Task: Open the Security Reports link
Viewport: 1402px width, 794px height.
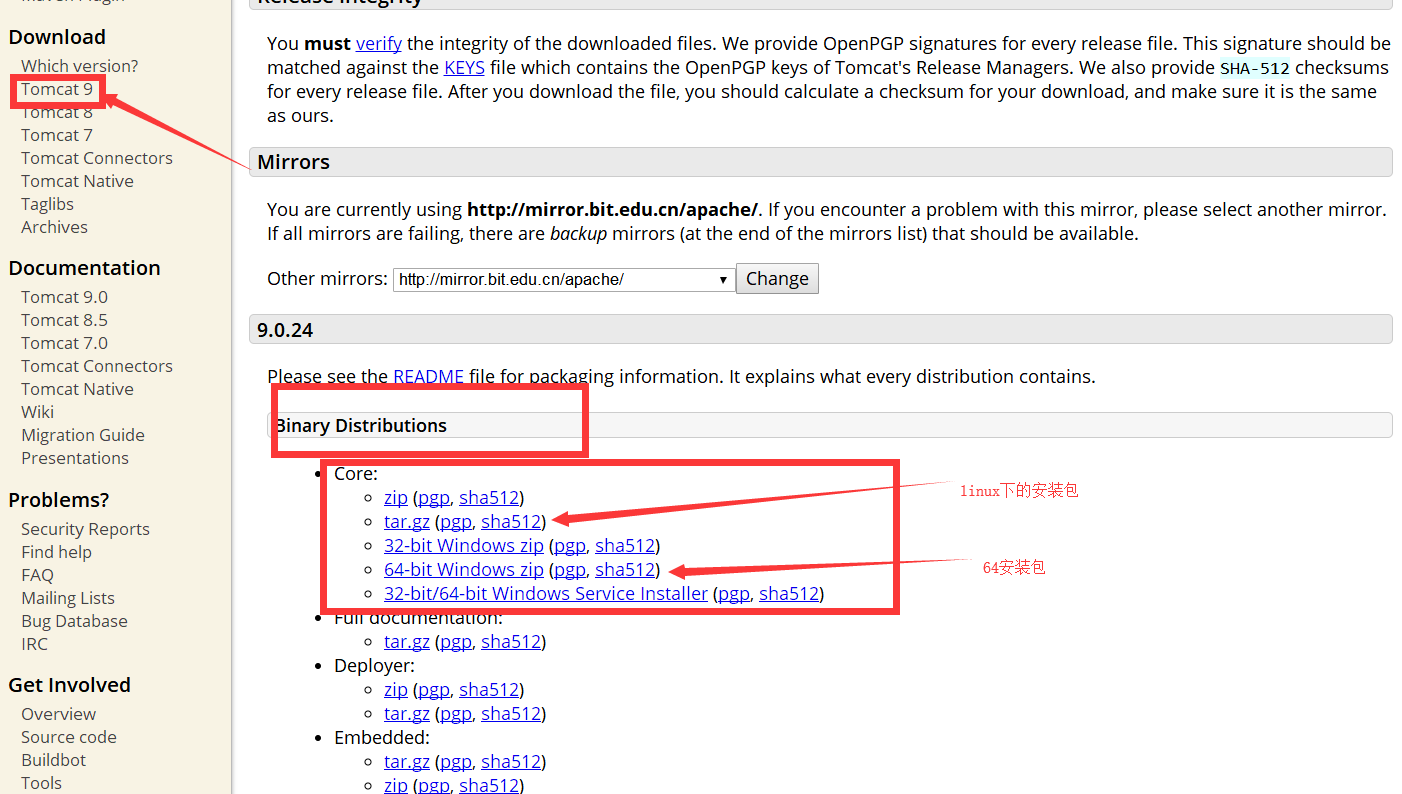Action: click(85, 529)
